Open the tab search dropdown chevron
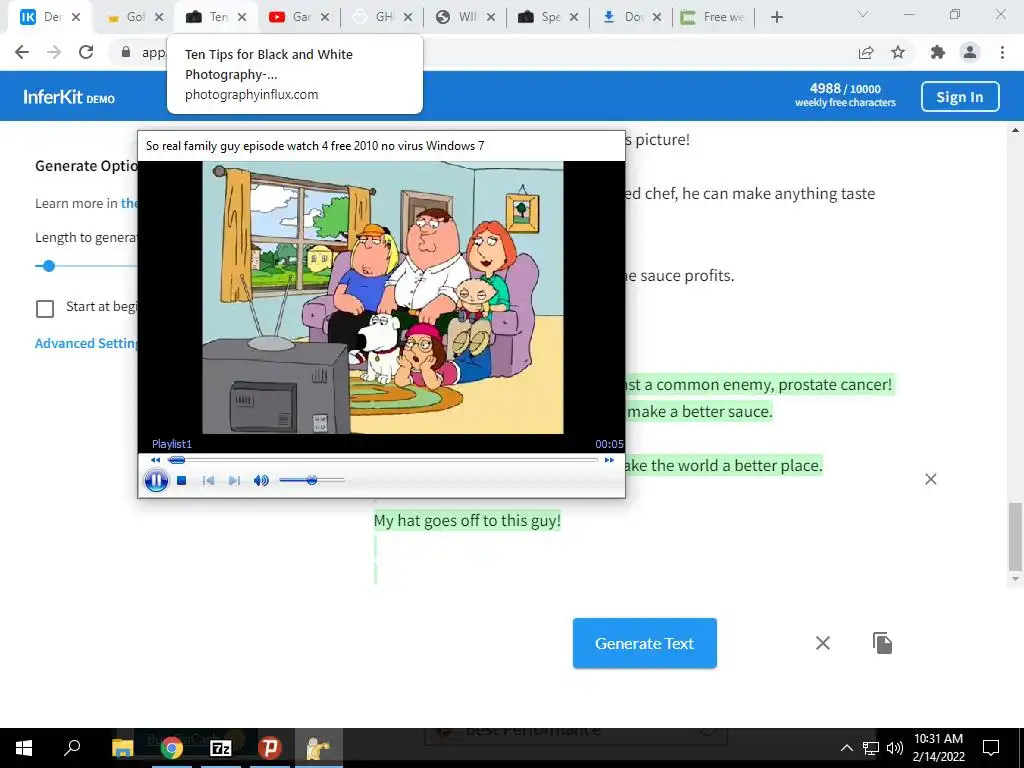The image size is (1024, 768). [x=863, y=14]
